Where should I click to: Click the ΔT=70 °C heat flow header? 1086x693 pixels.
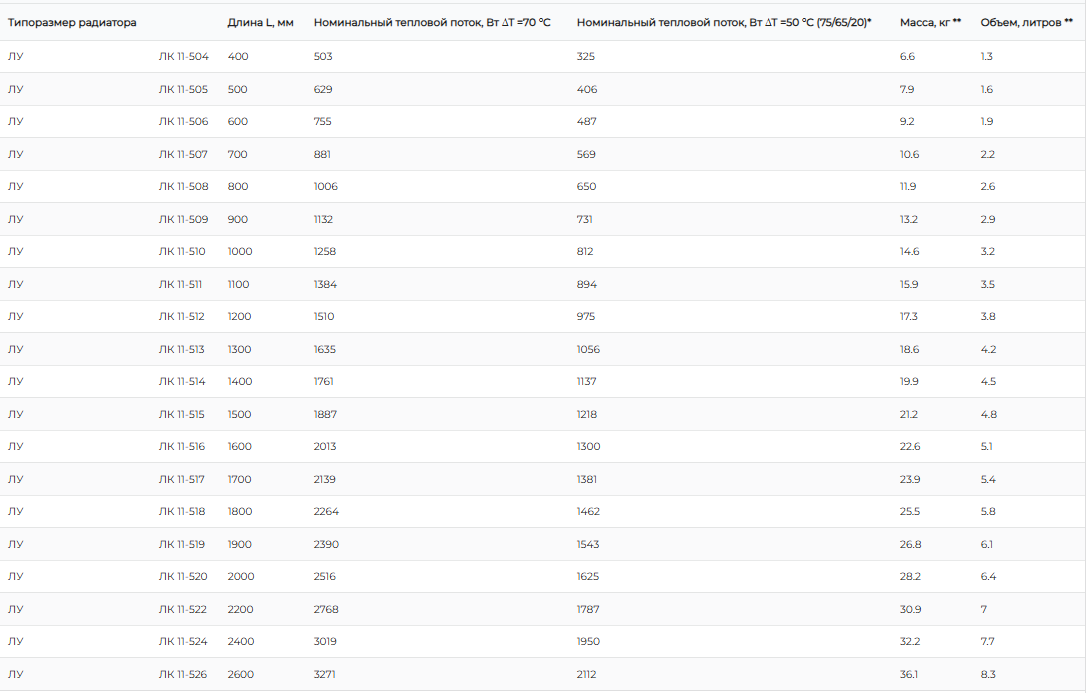[432, 23]
